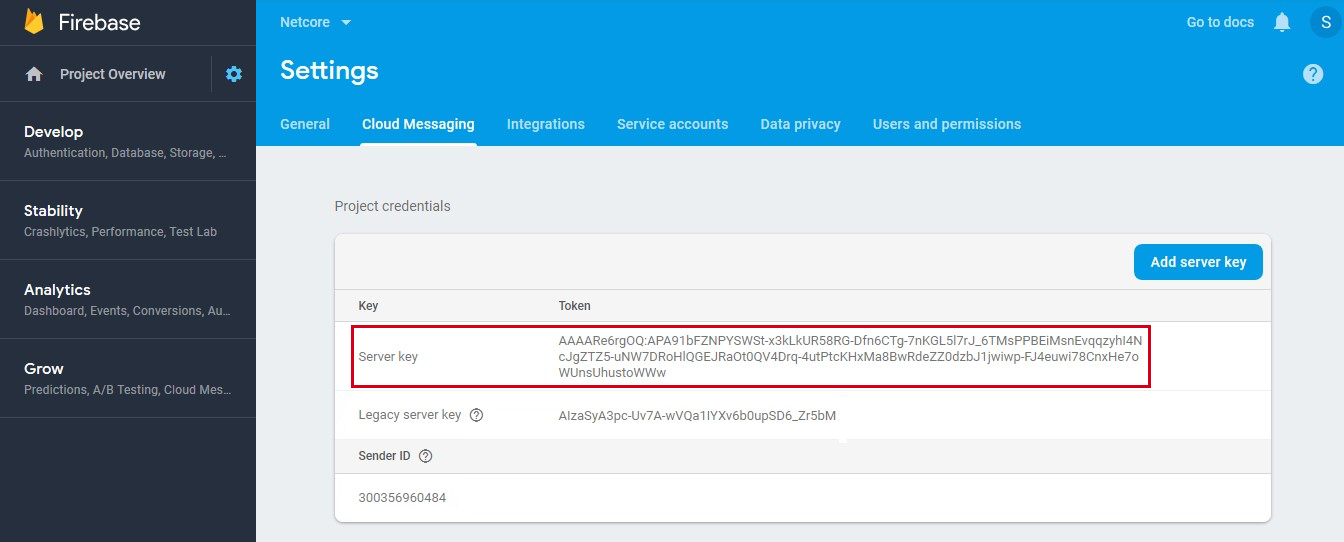Image resolution: width=1344 pixels, height=542 pixels.
Task: Click the Legacy server key label
Action: point(410,415)
